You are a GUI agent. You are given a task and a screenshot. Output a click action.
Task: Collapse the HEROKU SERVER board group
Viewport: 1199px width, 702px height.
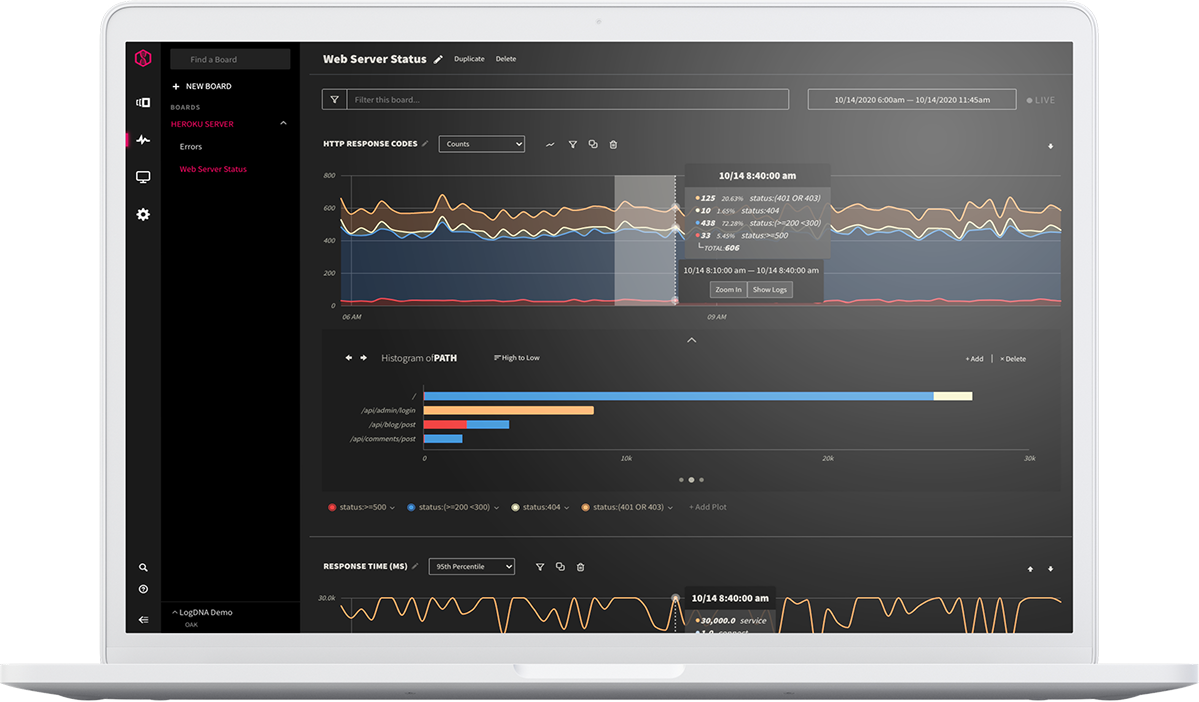(x=283, y=123)
